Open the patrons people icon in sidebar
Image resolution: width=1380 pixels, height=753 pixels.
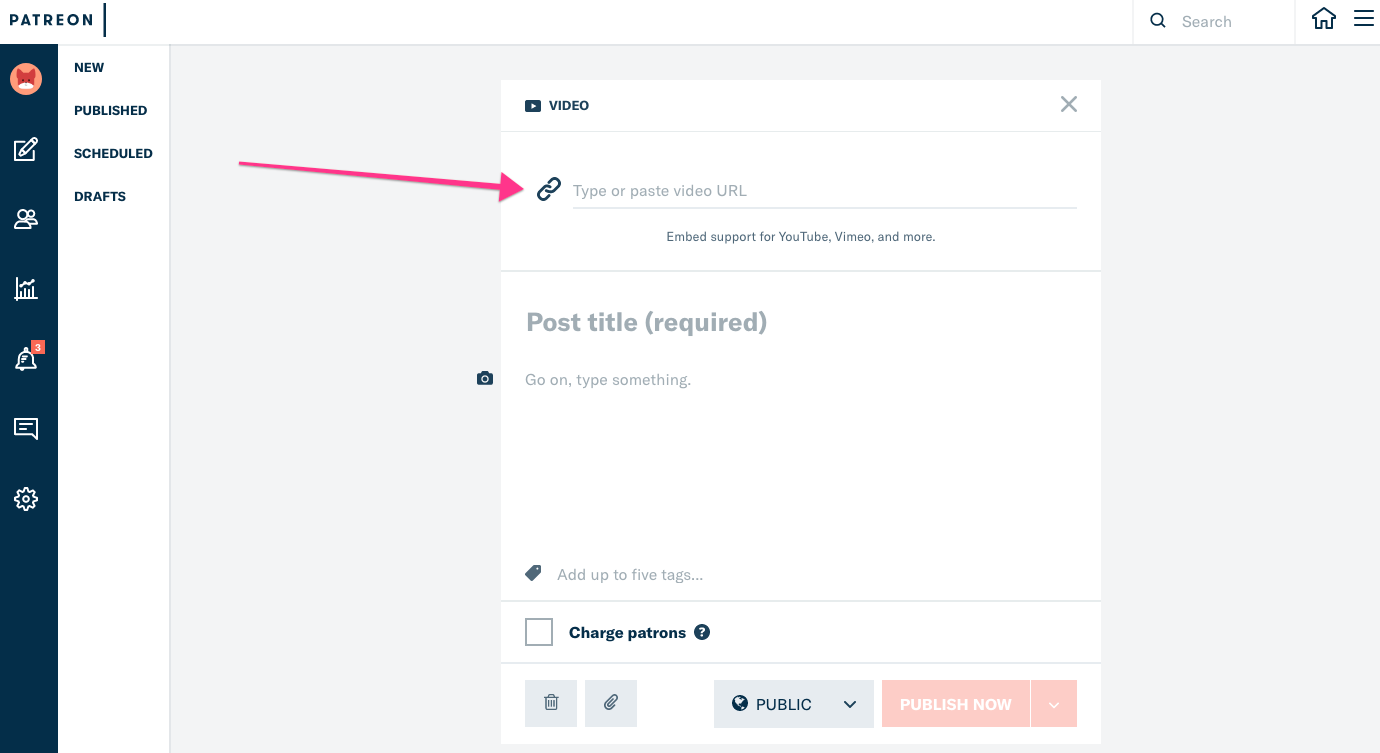tap(26, 219)
